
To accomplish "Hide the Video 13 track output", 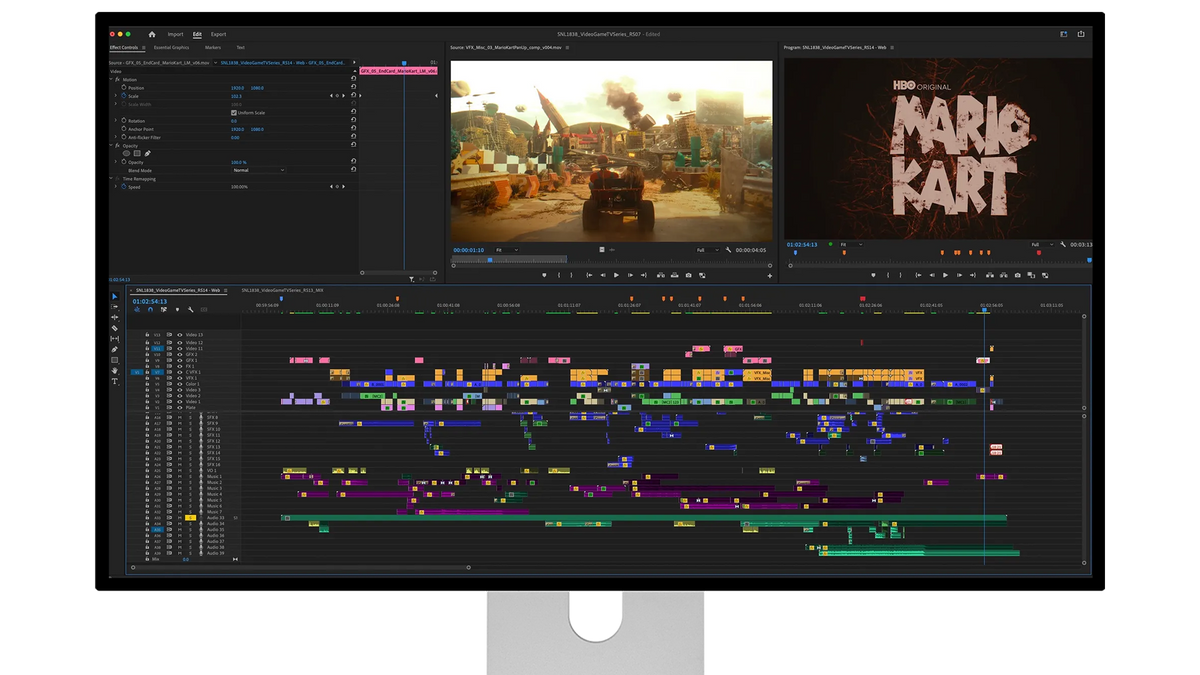I will point(180,335).
